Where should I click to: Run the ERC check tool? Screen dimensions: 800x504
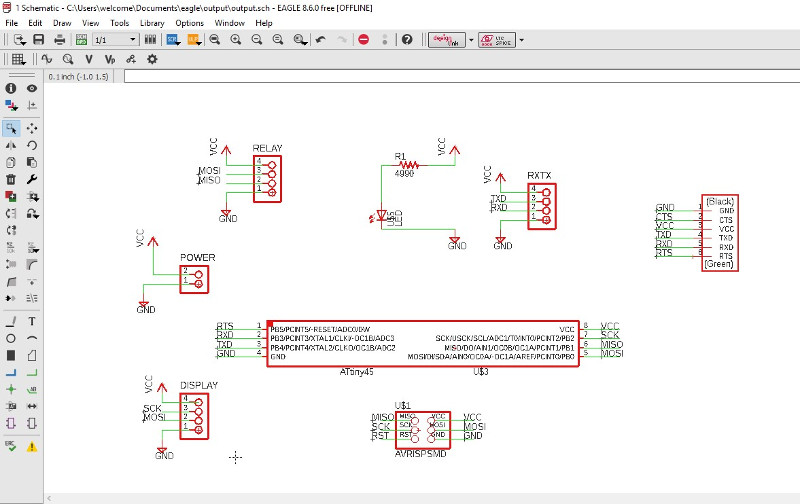pyautogui.click(x=11, y=446)
